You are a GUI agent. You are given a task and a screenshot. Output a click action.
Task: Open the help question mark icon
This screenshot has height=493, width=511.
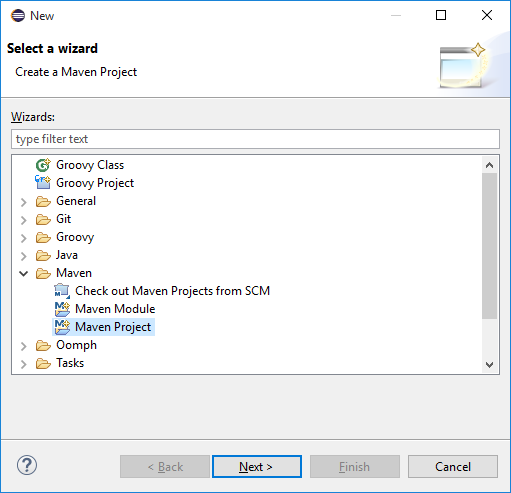[27, 466]
